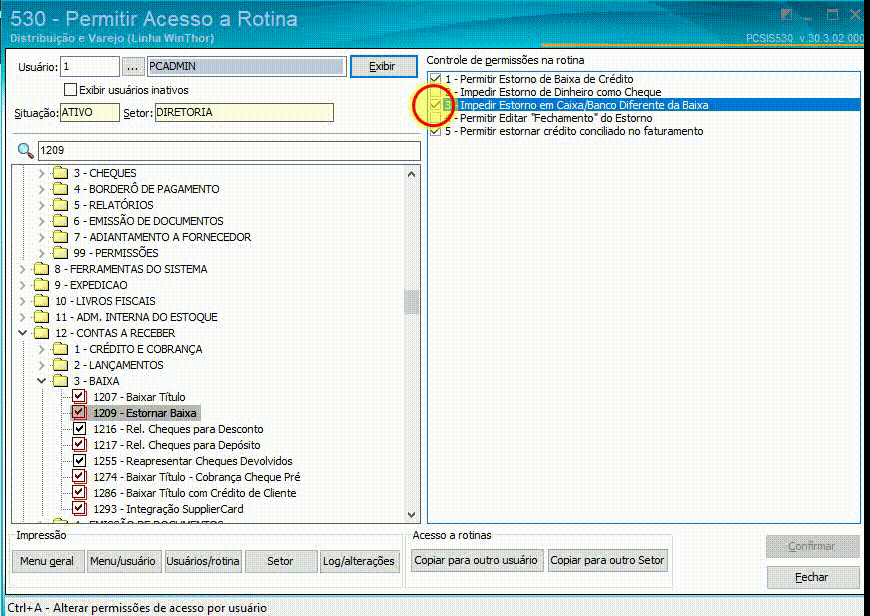Click the Situação field showing ATIVO

point(89,113)
